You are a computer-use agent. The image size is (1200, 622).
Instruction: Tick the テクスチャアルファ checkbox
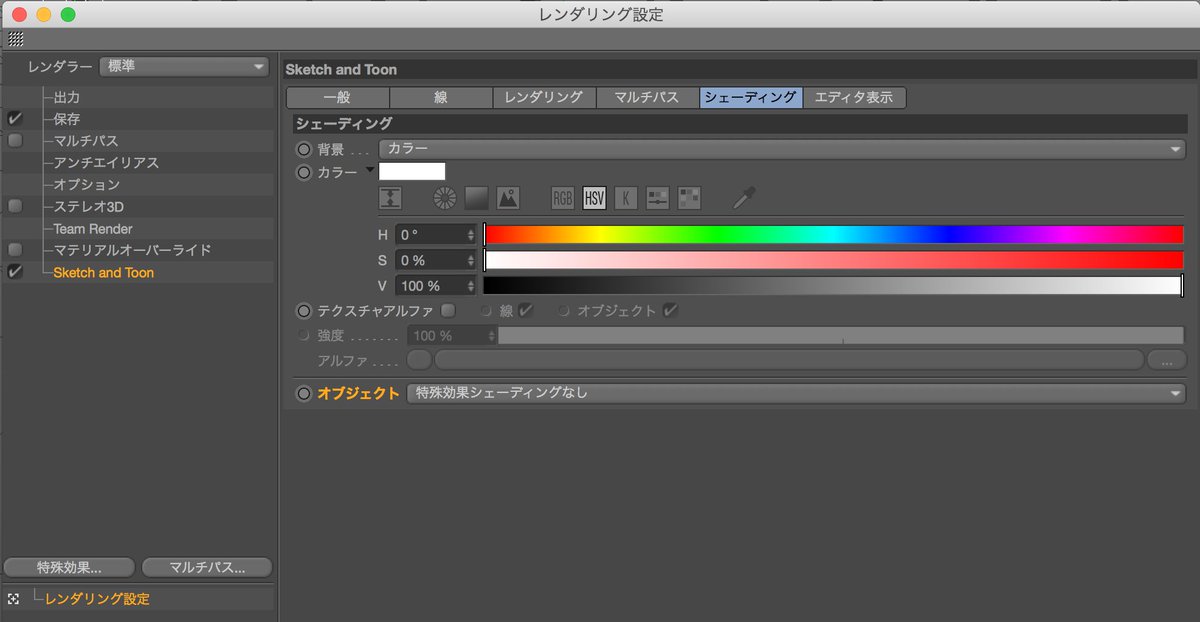point(448,311)
